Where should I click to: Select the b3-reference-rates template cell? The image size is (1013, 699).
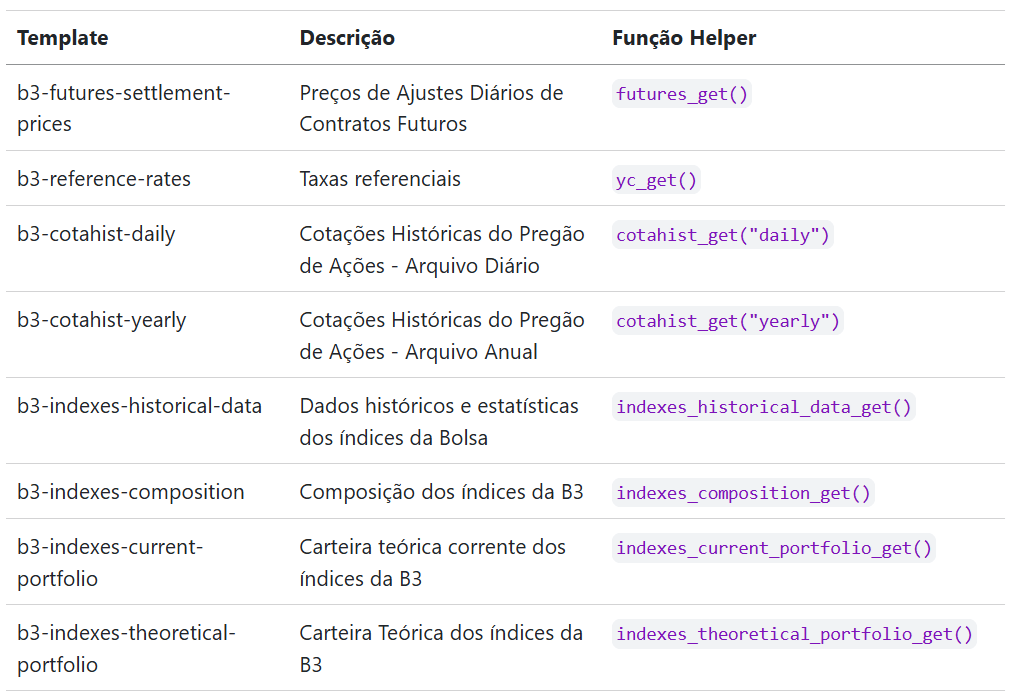pyautogui.click(x=104, y=179)
